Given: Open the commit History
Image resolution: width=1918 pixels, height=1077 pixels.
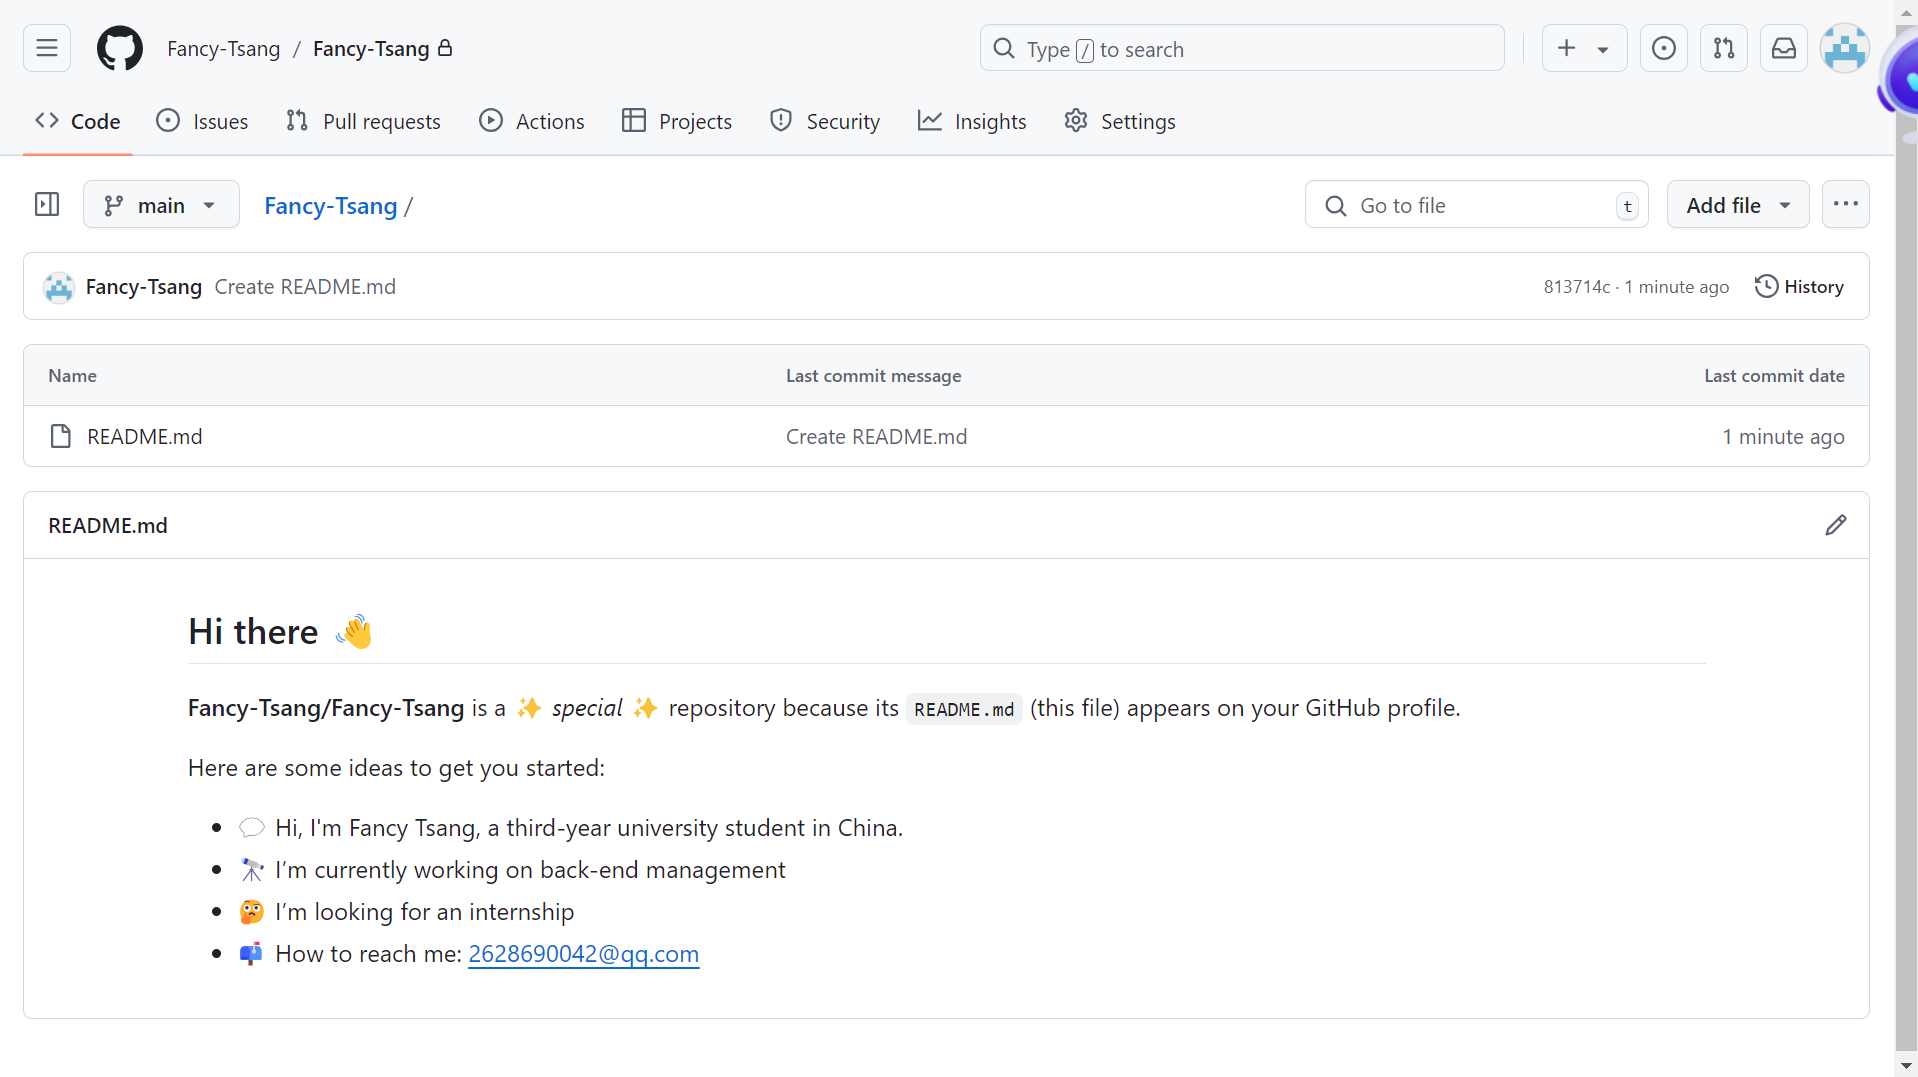Looking at the screenshot, I should (x=1800, y=287).
